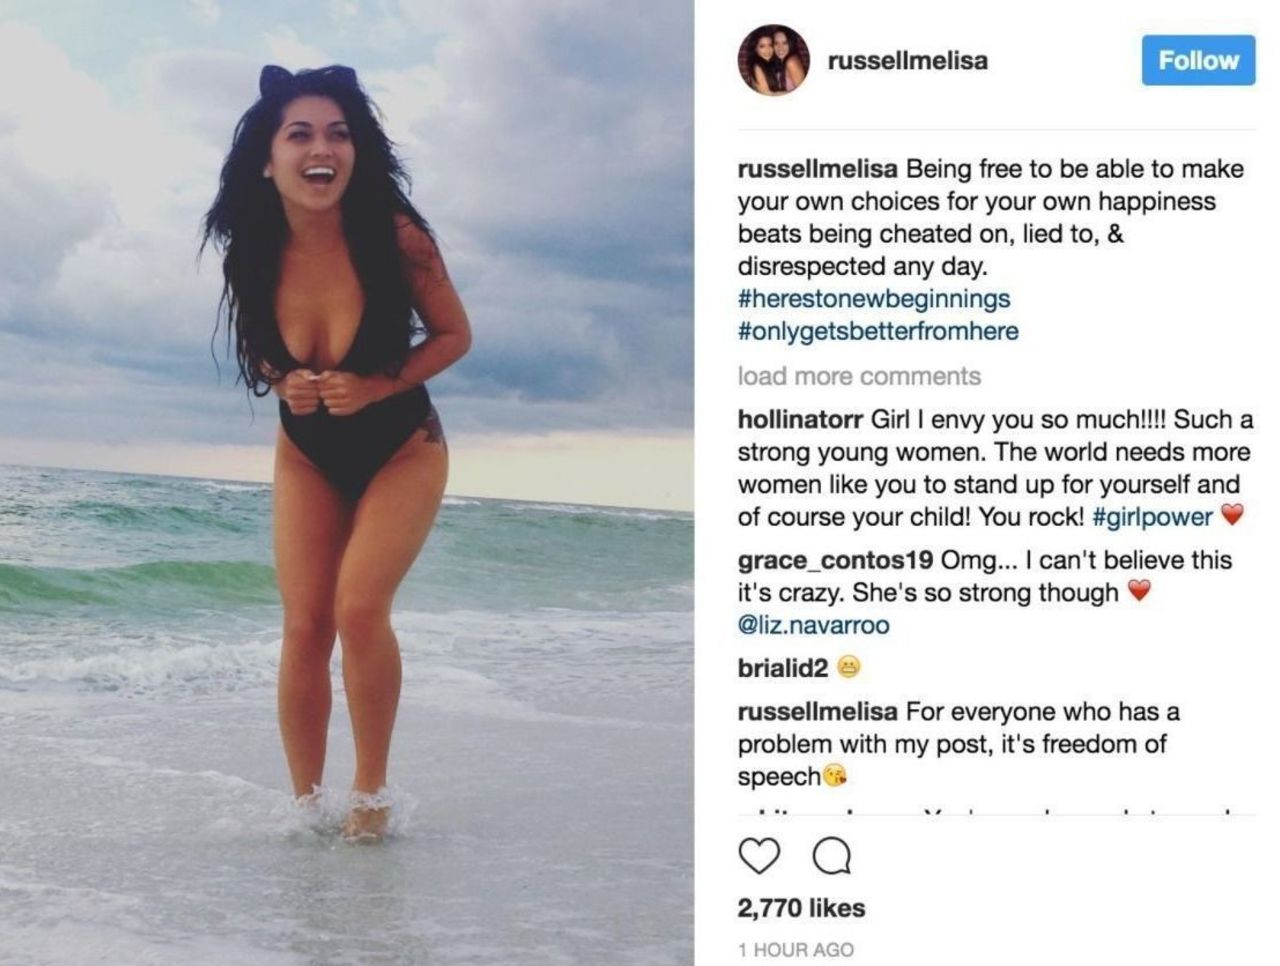Open hollinatorr commenter profile
Viewport: 1280px width, 966px height.
pyautogui.click(x=800, y=419)
